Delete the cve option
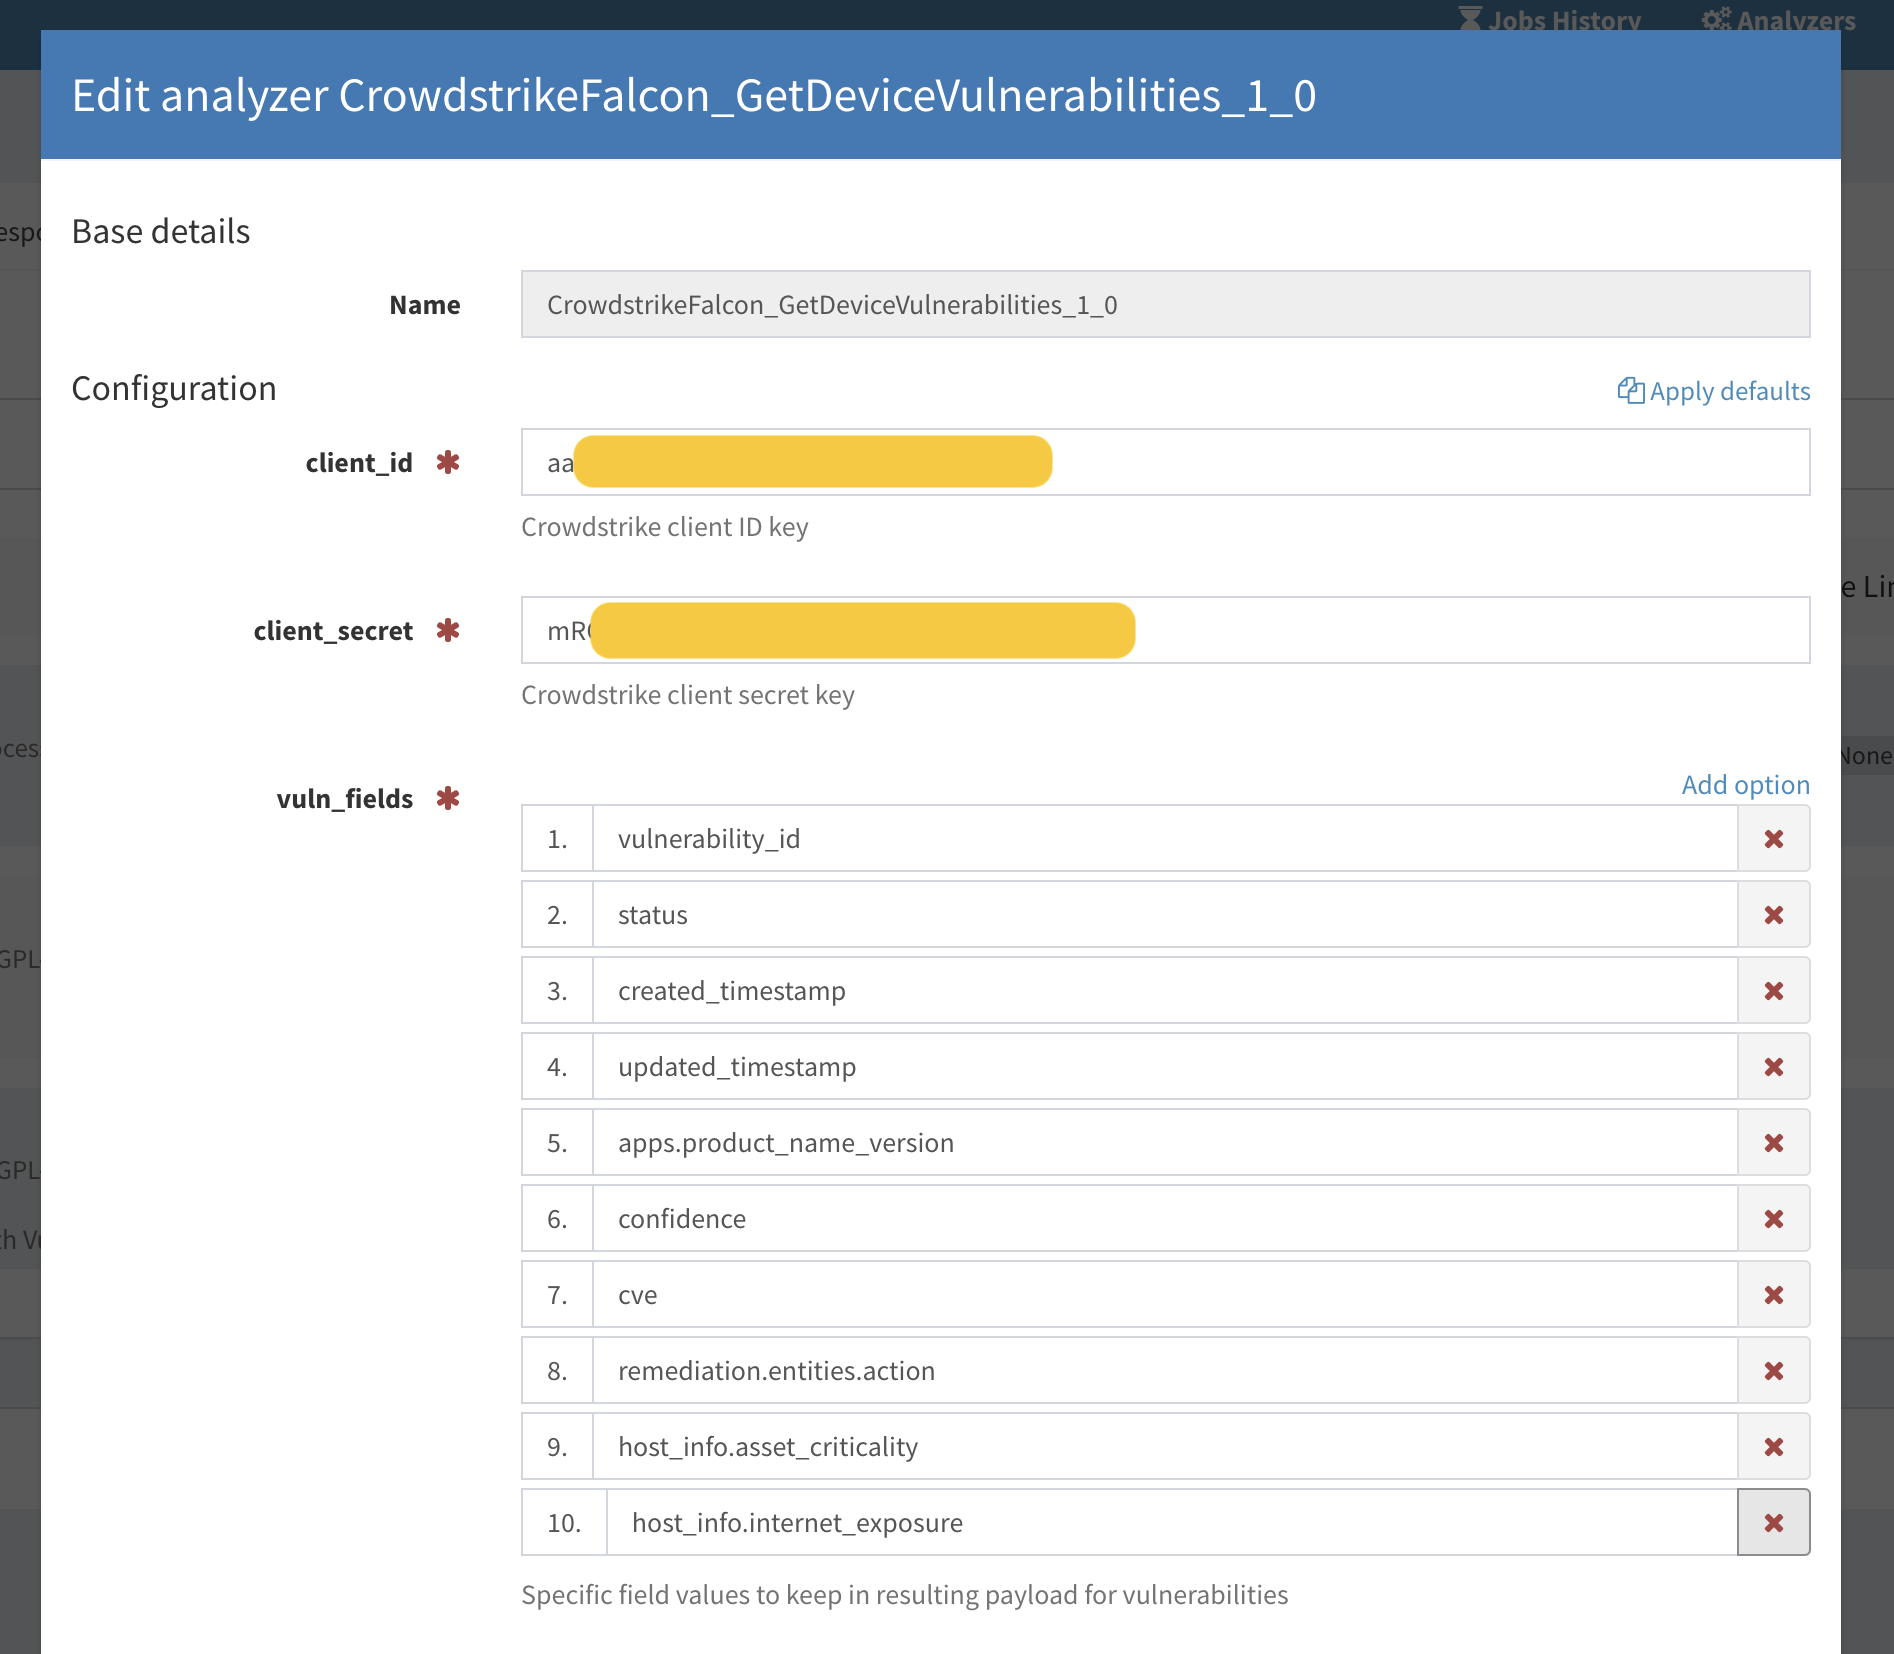Screen dimensions: 1894x1654 (x=1773, y=1294)
